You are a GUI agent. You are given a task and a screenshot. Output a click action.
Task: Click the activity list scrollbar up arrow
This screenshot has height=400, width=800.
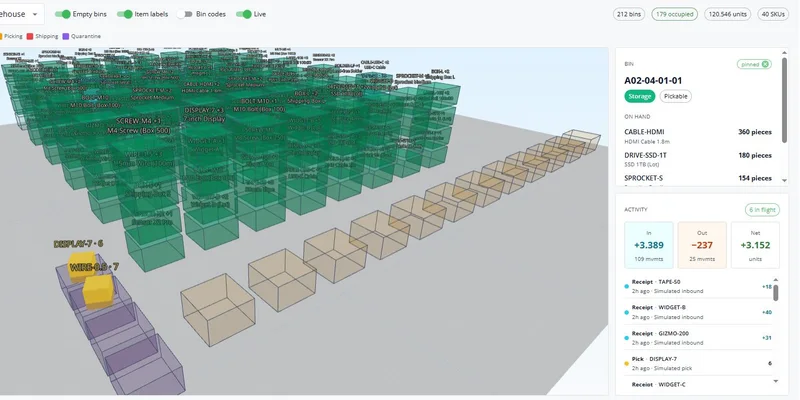(x=776, y=280)
